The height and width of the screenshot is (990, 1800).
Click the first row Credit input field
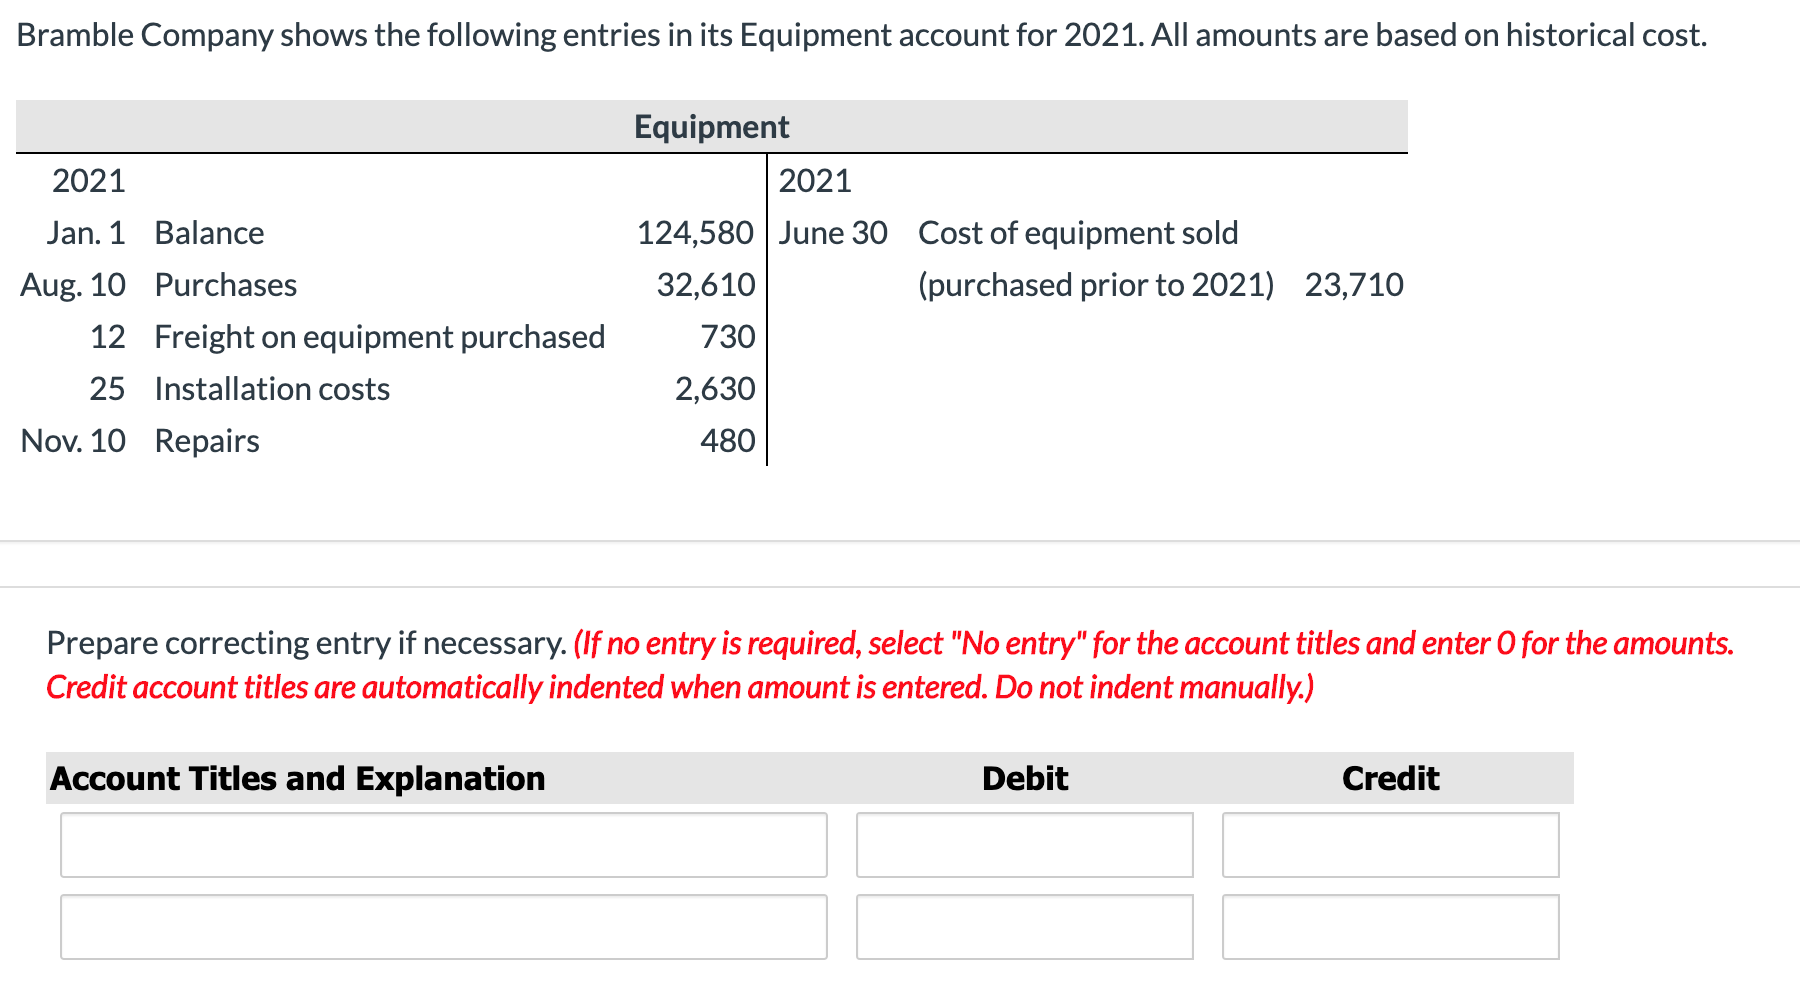point(1391,845)
